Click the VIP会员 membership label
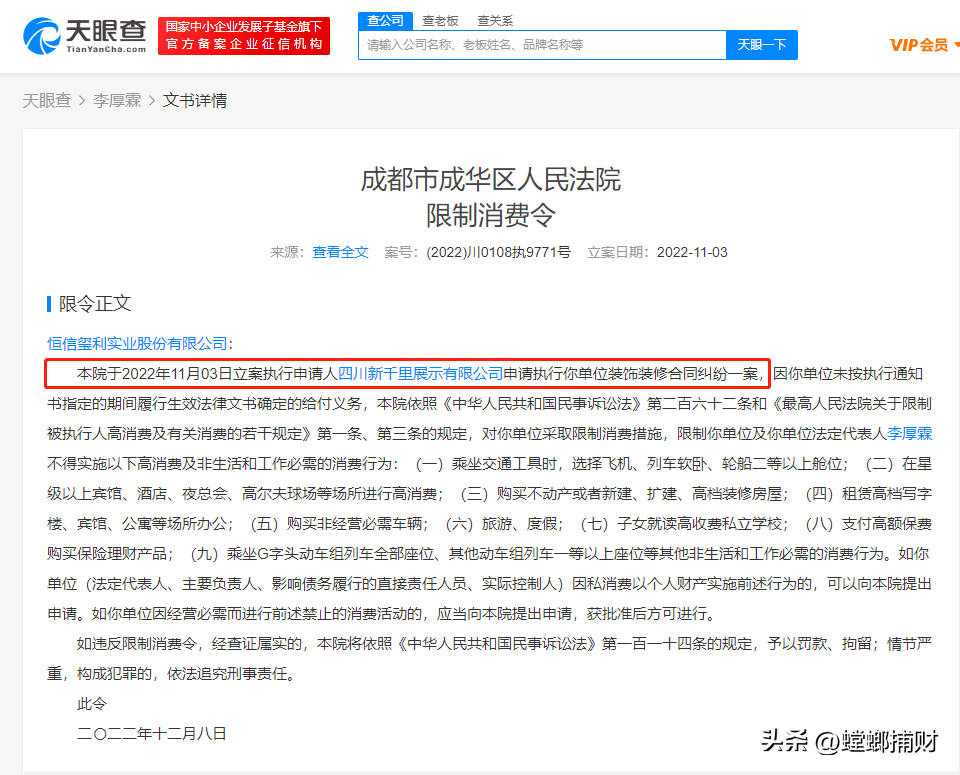This screenshot has height=775, width=960. (x=918, y=45)
